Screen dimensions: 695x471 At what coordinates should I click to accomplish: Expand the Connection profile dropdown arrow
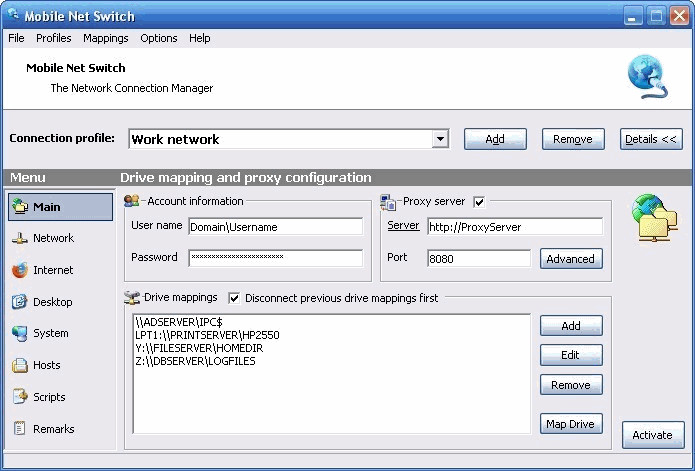point(440,139)
